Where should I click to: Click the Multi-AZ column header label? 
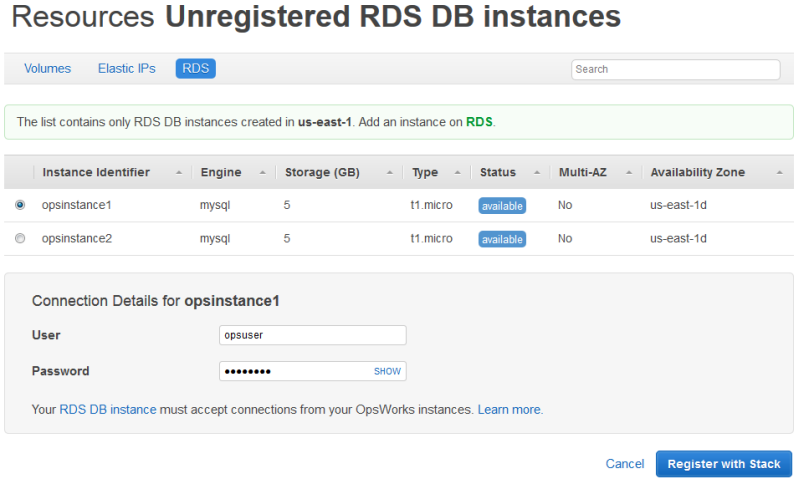click(x=583, y=172)
